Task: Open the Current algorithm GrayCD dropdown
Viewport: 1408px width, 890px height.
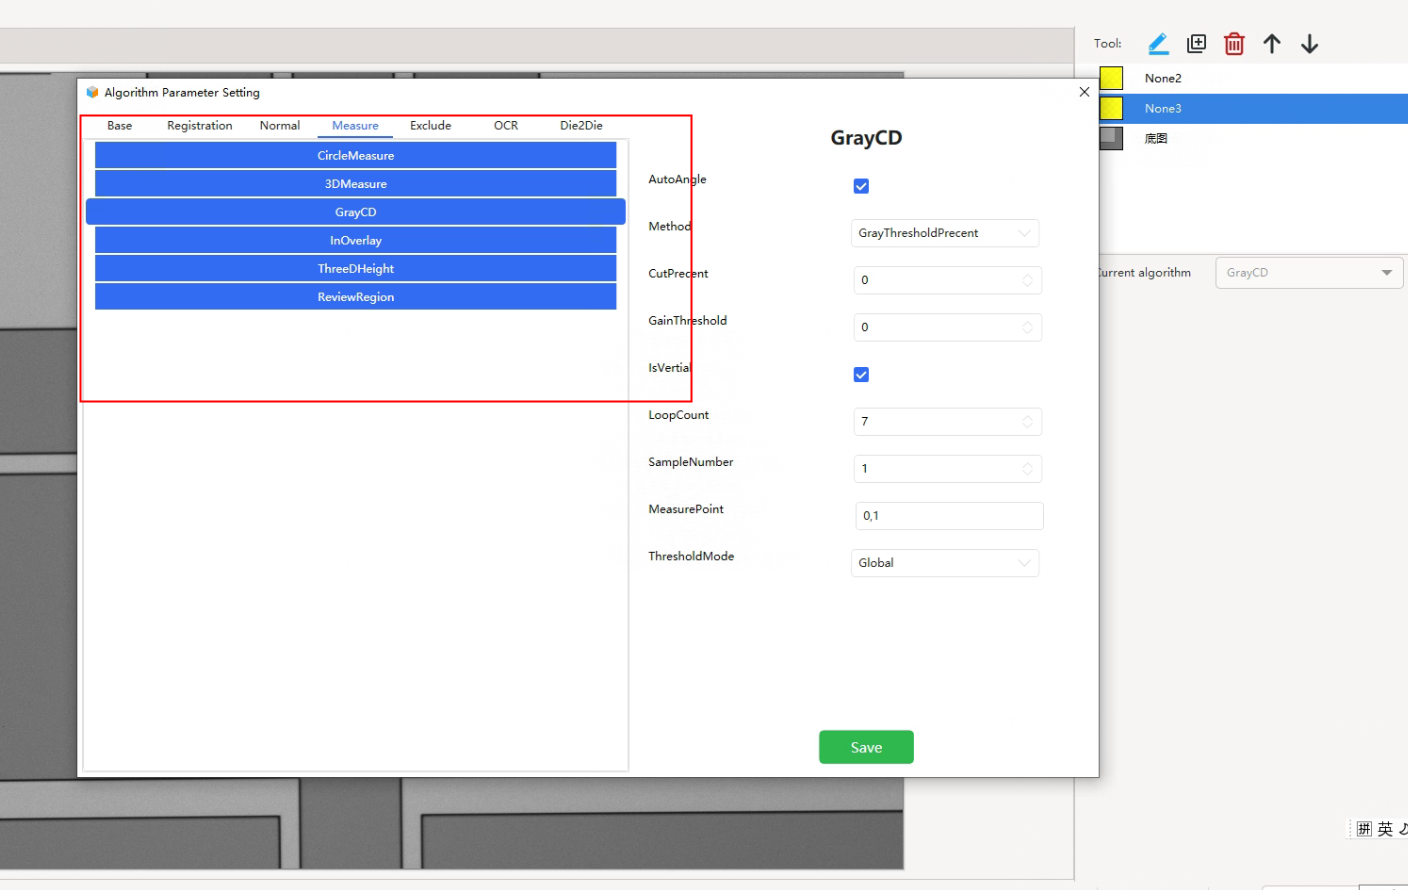Action: coord(1308,273)
